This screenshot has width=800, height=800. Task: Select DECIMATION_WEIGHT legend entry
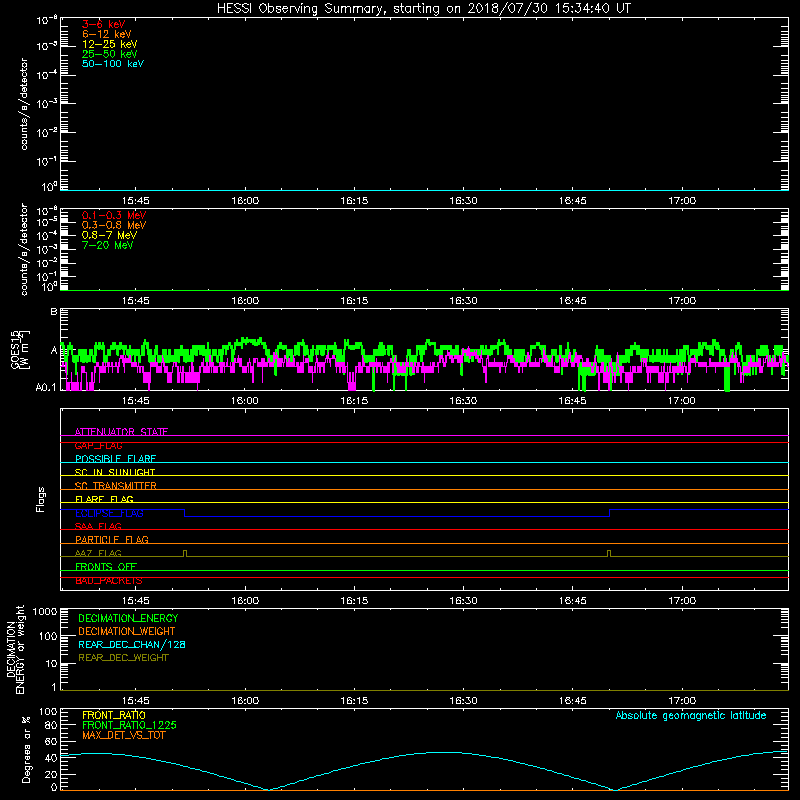tap(127, 631)
